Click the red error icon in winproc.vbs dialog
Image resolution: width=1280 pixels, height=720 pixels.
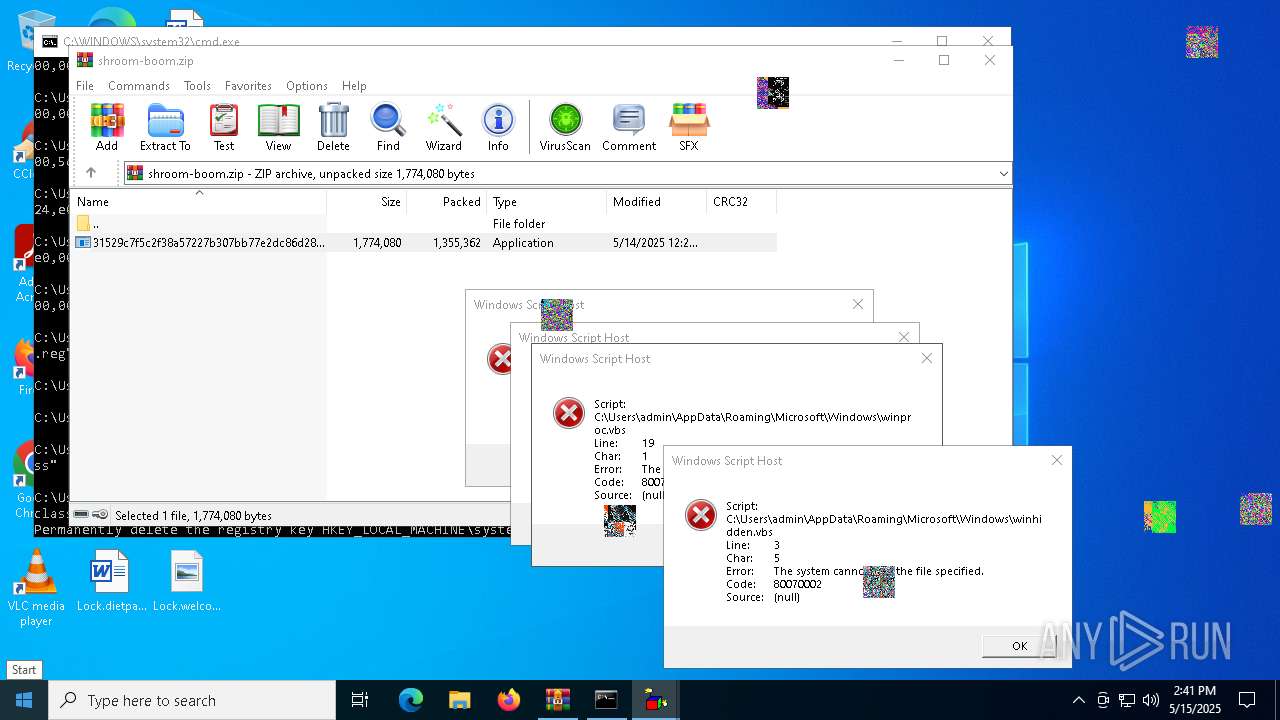[x=569, y=413]
